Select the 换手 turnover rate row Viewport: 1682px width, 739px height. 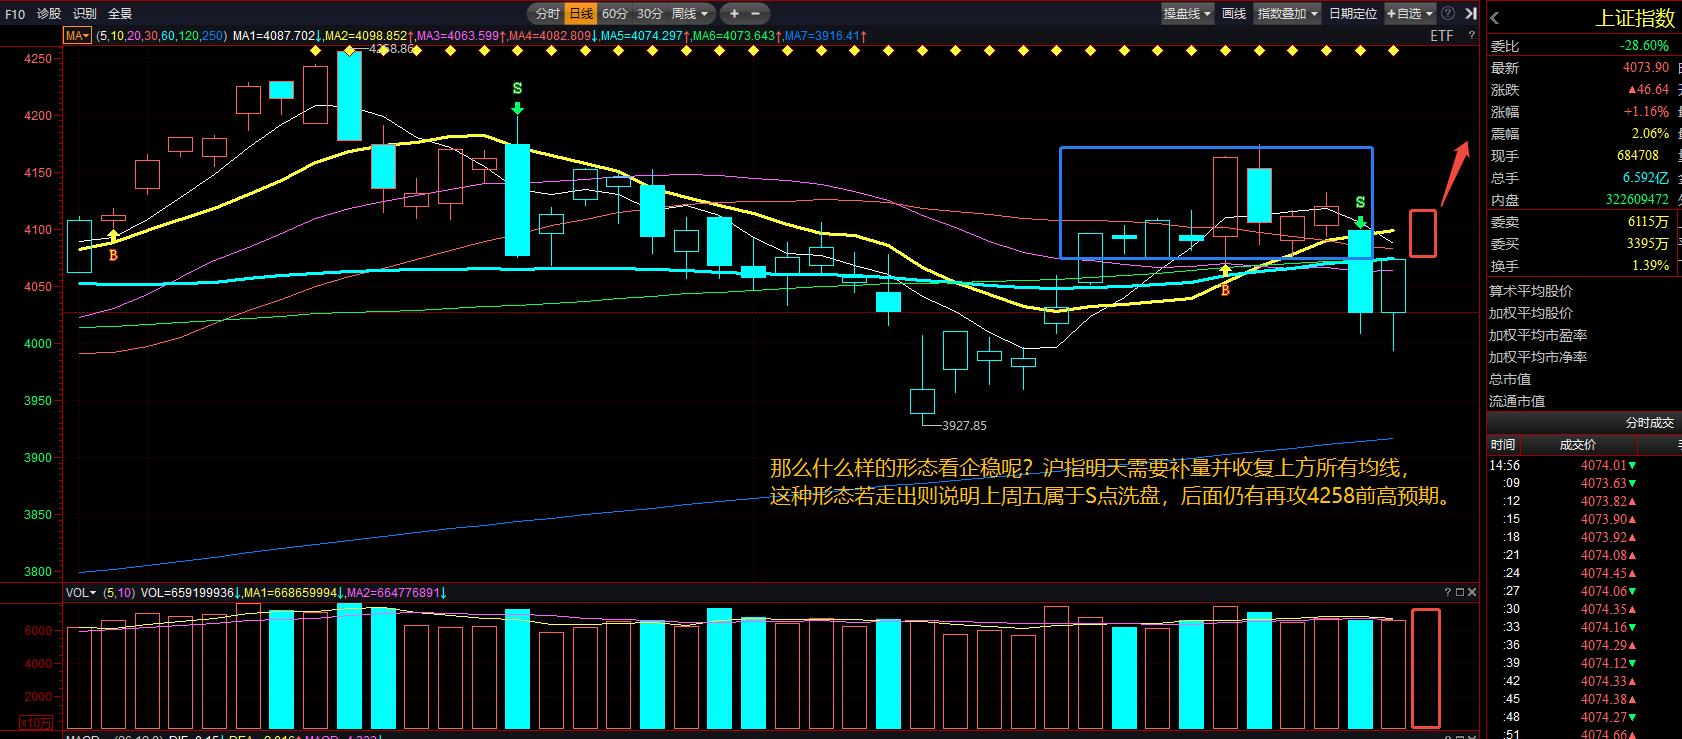(1584, 266)
